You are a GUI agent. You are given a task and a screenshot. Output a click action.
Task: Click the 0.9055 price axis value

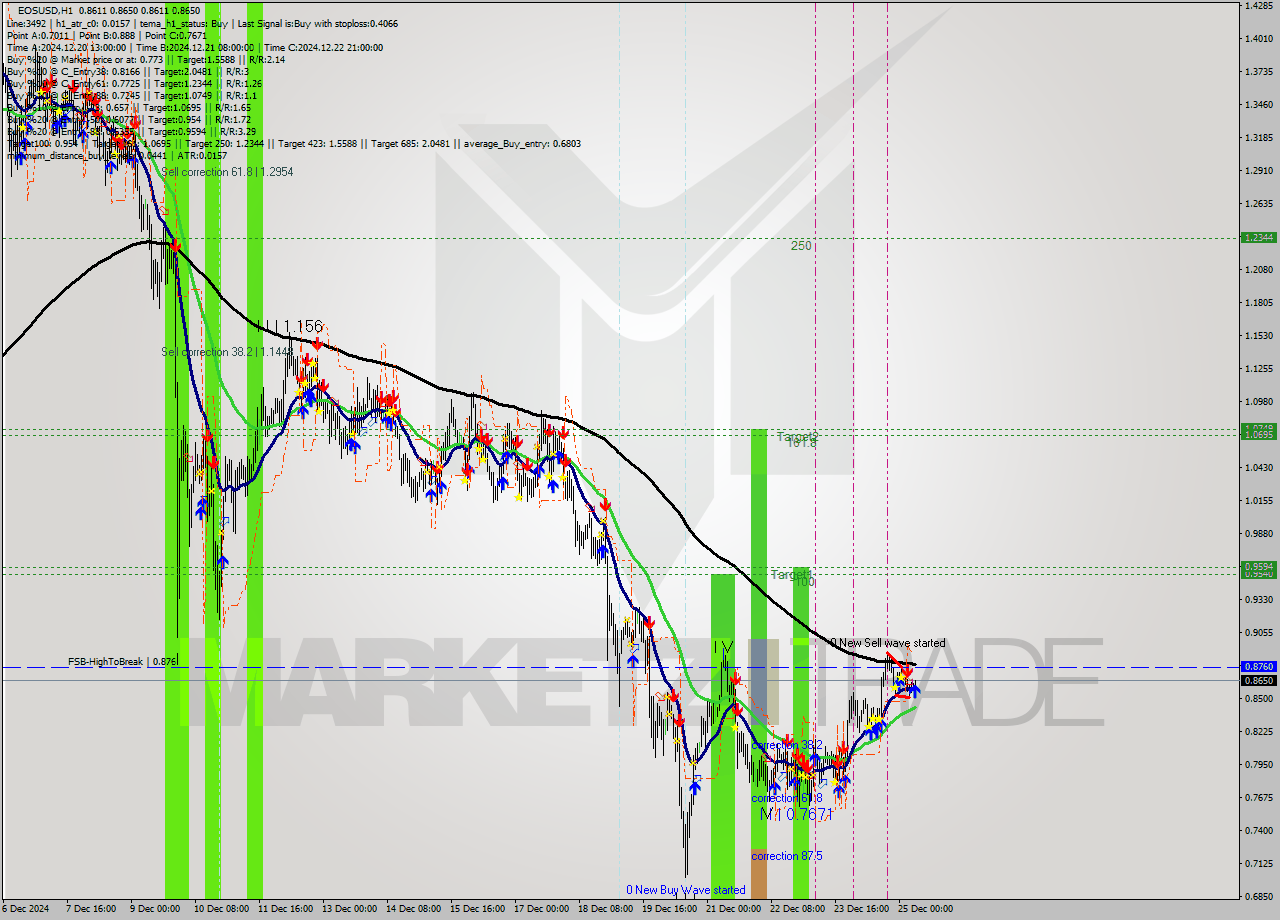[1258, 632]
